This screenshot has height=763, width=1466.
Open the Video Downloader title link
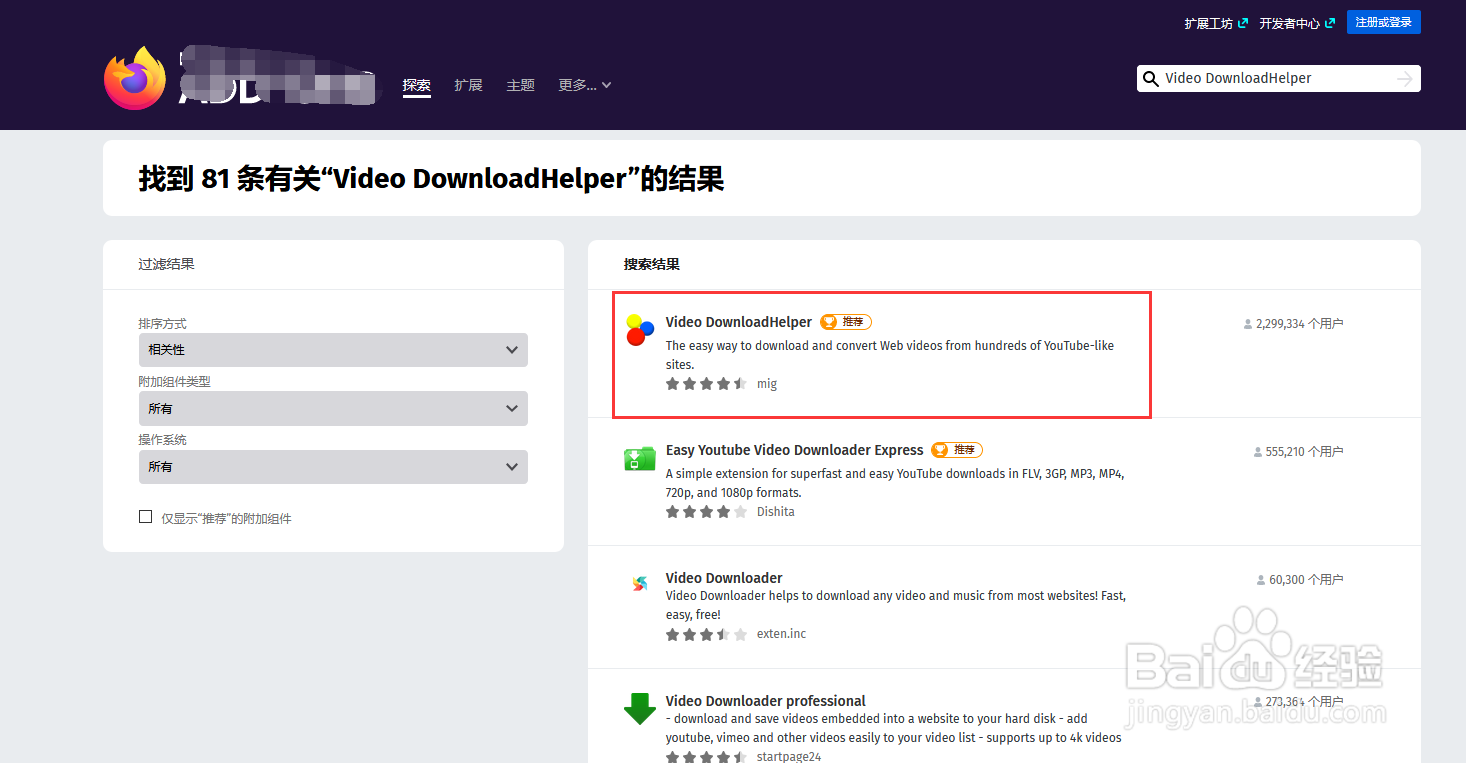pyautogui.click(x=724, y=578)
